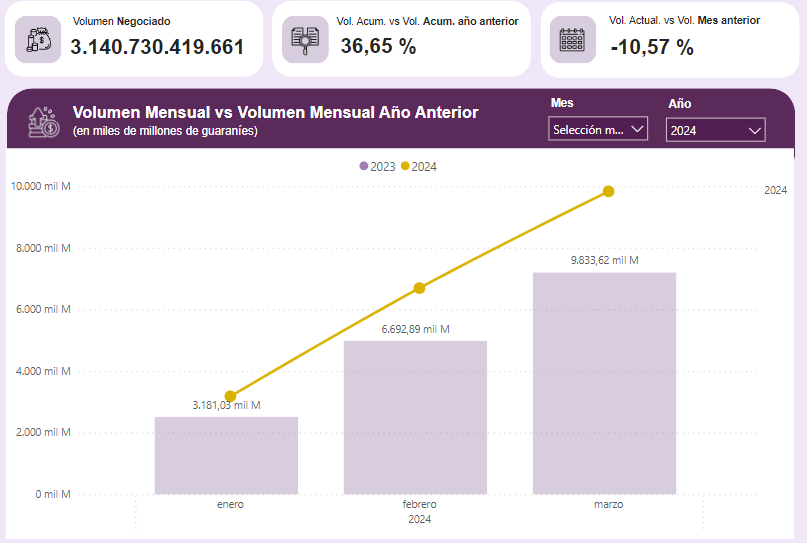Click the 2024 line point over febrero
The image size is (807, 543).
419,288
